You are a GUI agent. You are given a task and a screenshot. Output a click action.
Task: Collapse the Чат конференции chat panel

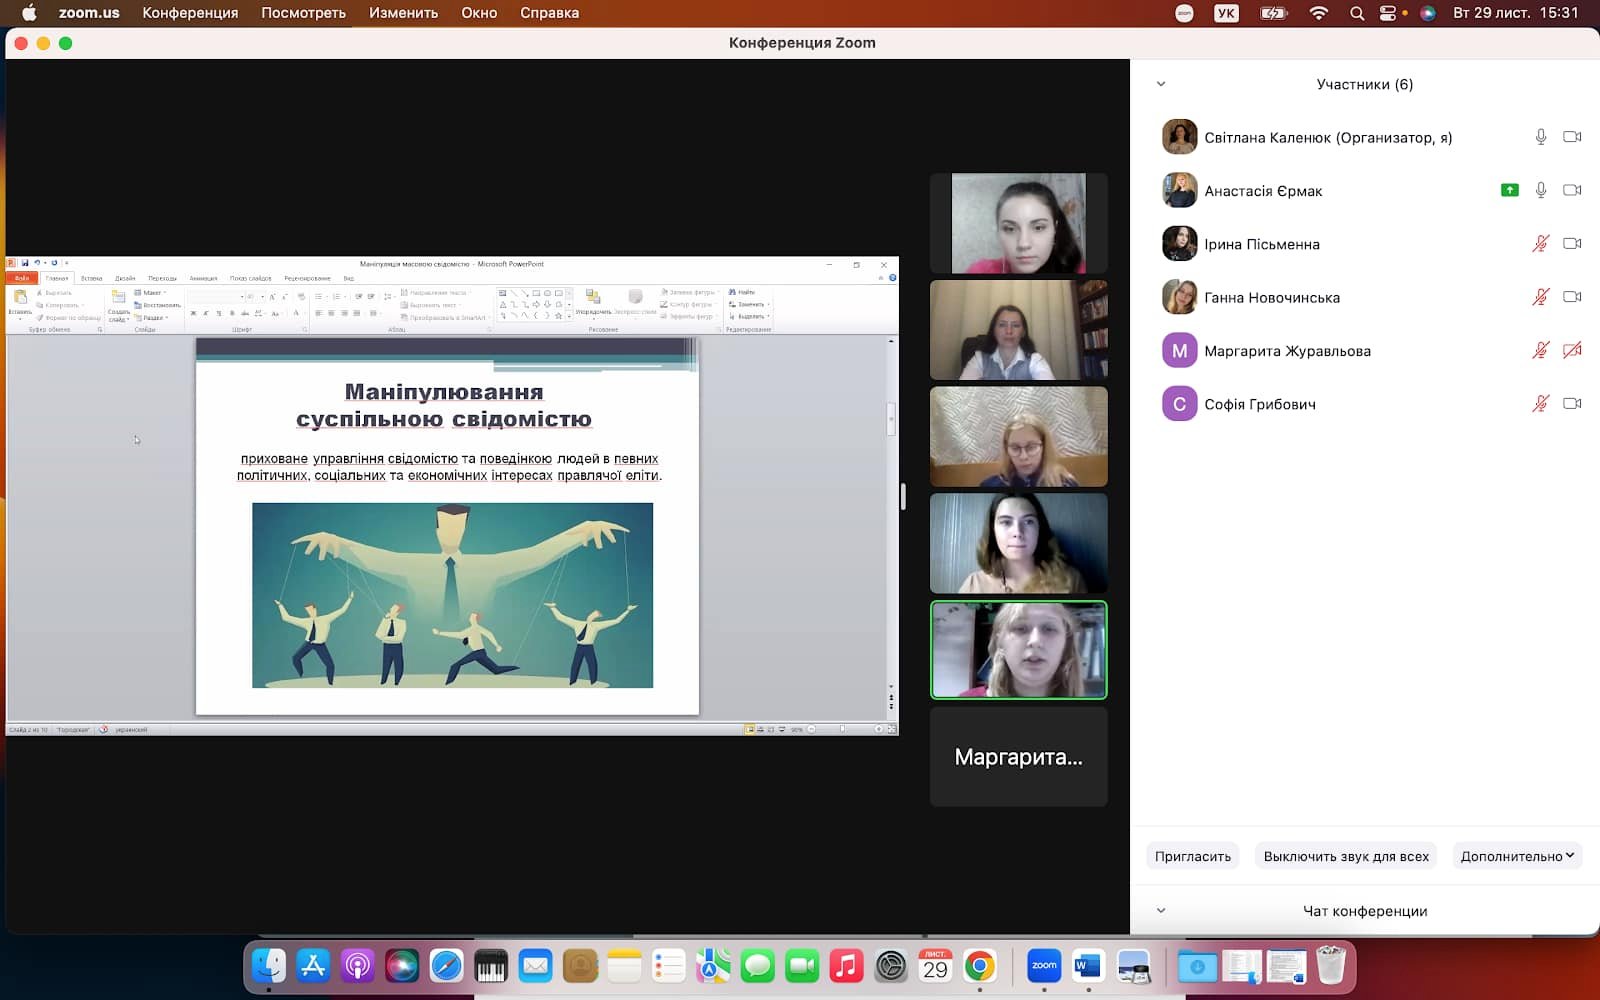click(x=1161, y=911)
